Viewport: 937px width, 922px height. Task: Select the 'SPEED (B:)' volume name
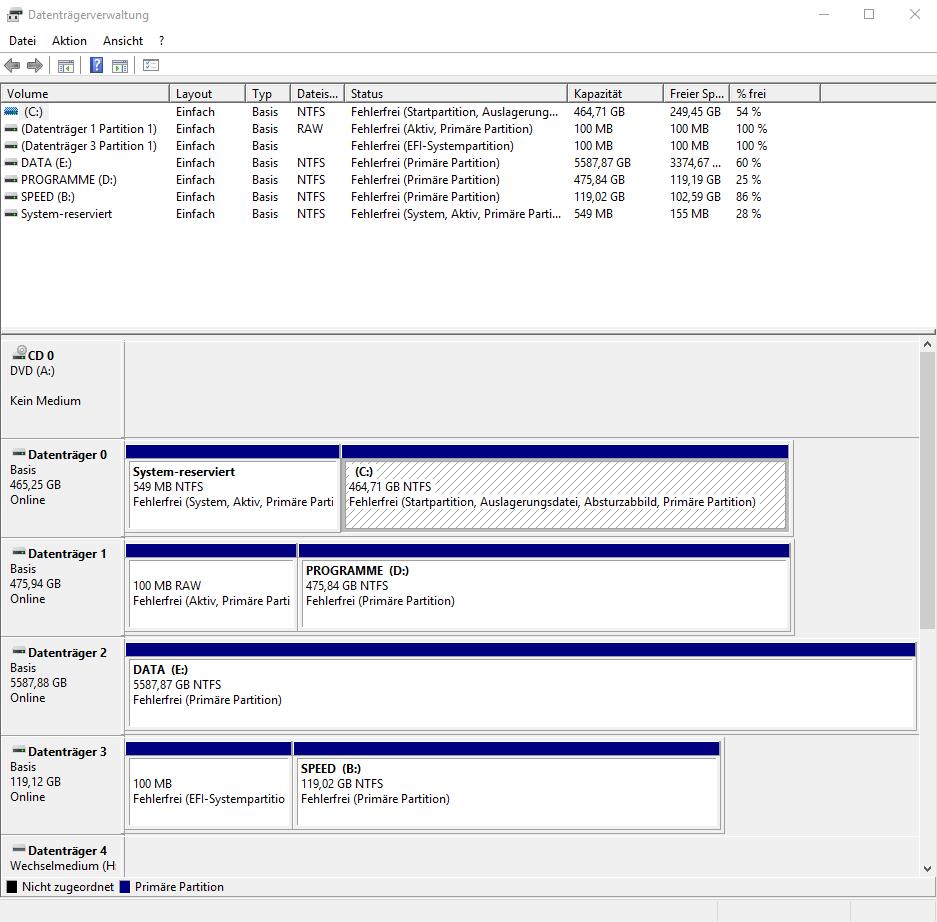48,197
